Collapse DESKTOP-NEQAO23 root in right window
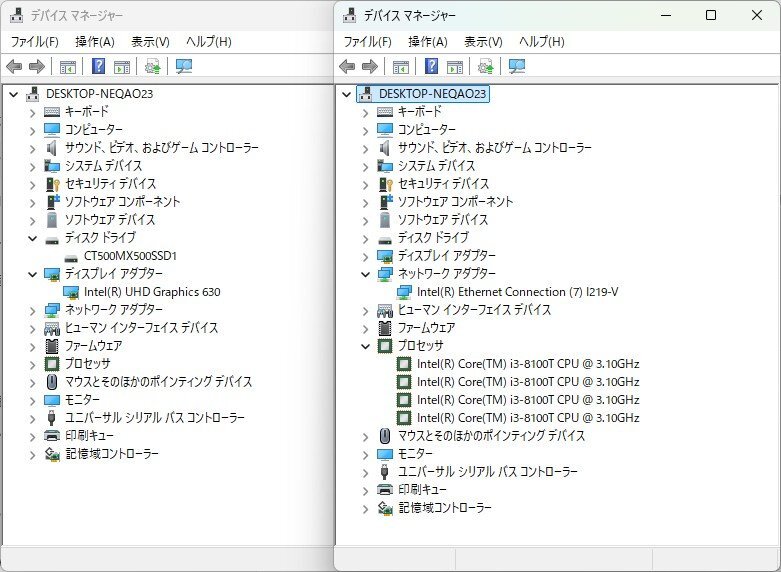Image resolution: width=781 pixels, height=572 pixels. 346,94
